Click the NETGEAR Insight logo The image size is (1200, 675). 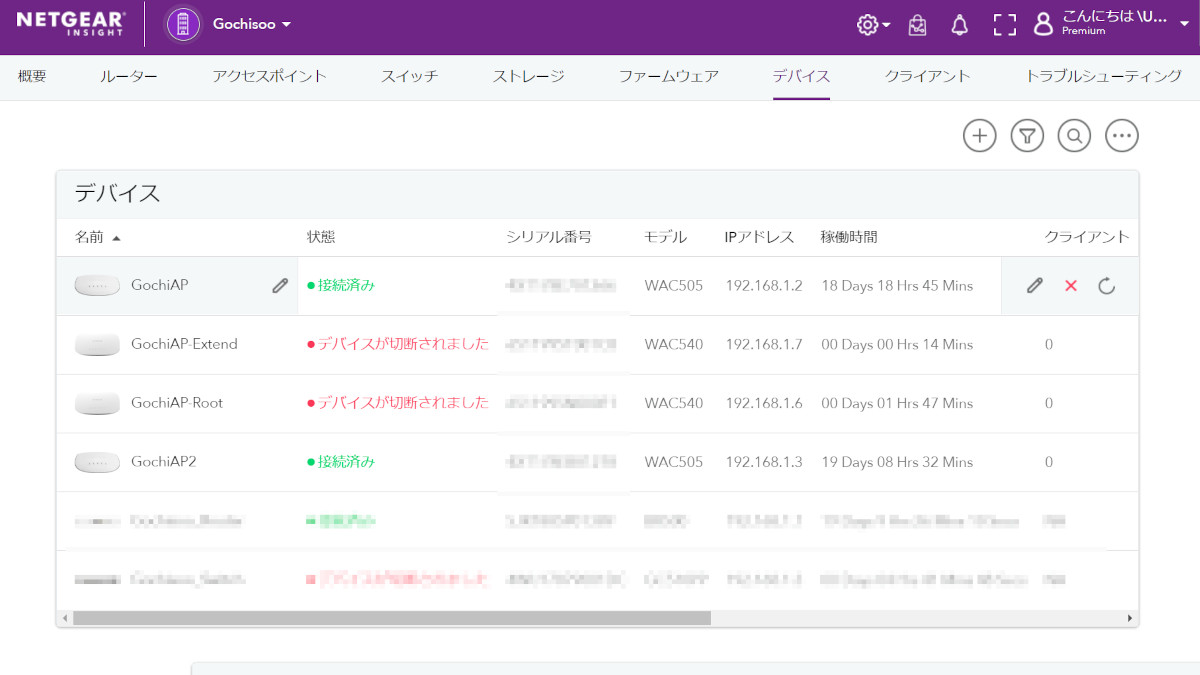tap(69, 24)
